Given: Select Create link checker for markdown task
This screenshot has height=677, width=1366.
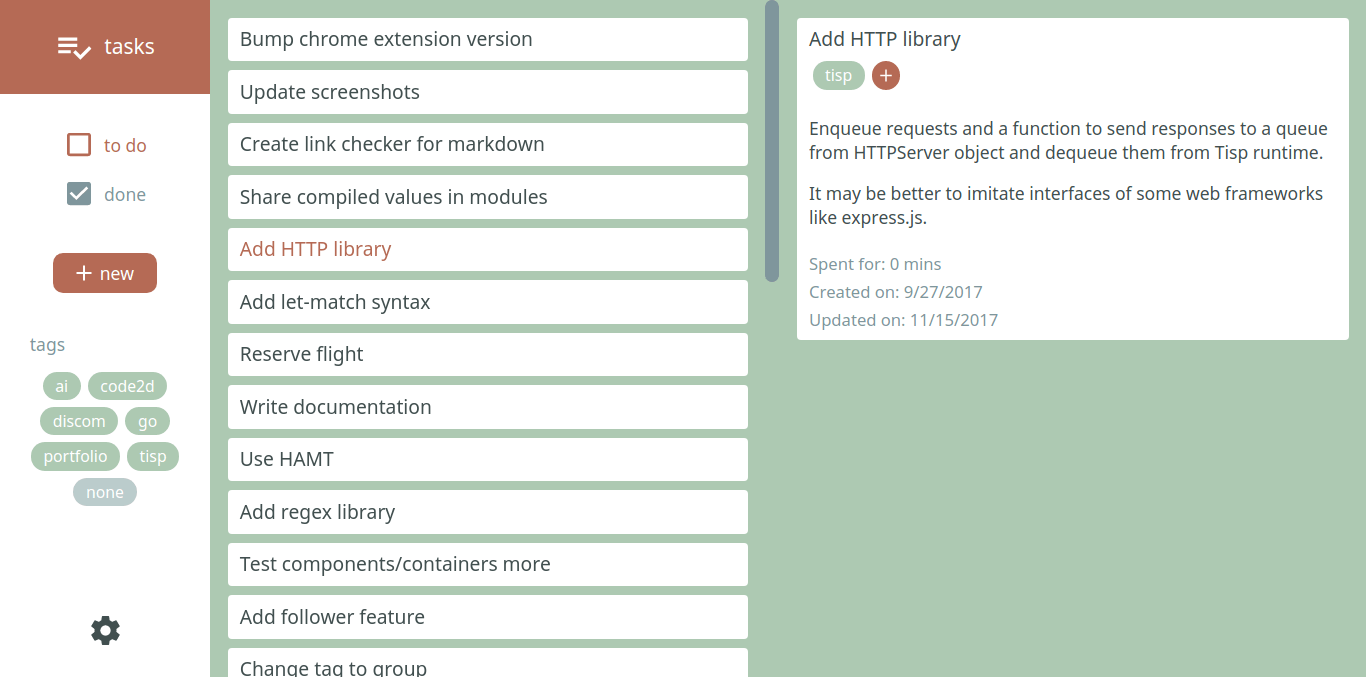Looking at the screenshot, I should tap(488, 144).
